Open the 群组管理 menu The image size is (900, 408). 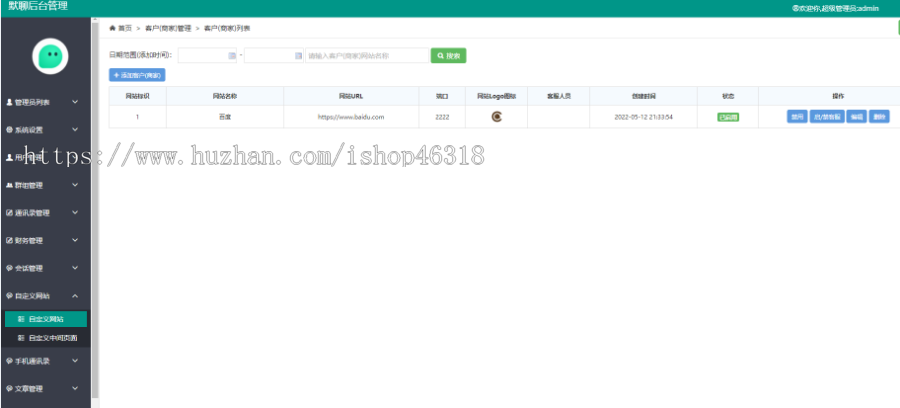click(x=45, y=185)
